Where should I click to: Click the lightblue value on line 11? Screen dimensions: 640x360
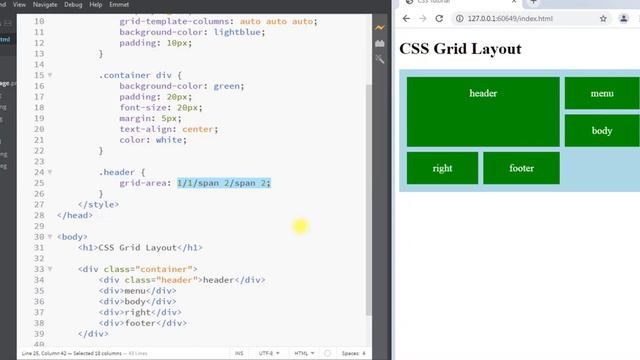[x=237, y=32]
